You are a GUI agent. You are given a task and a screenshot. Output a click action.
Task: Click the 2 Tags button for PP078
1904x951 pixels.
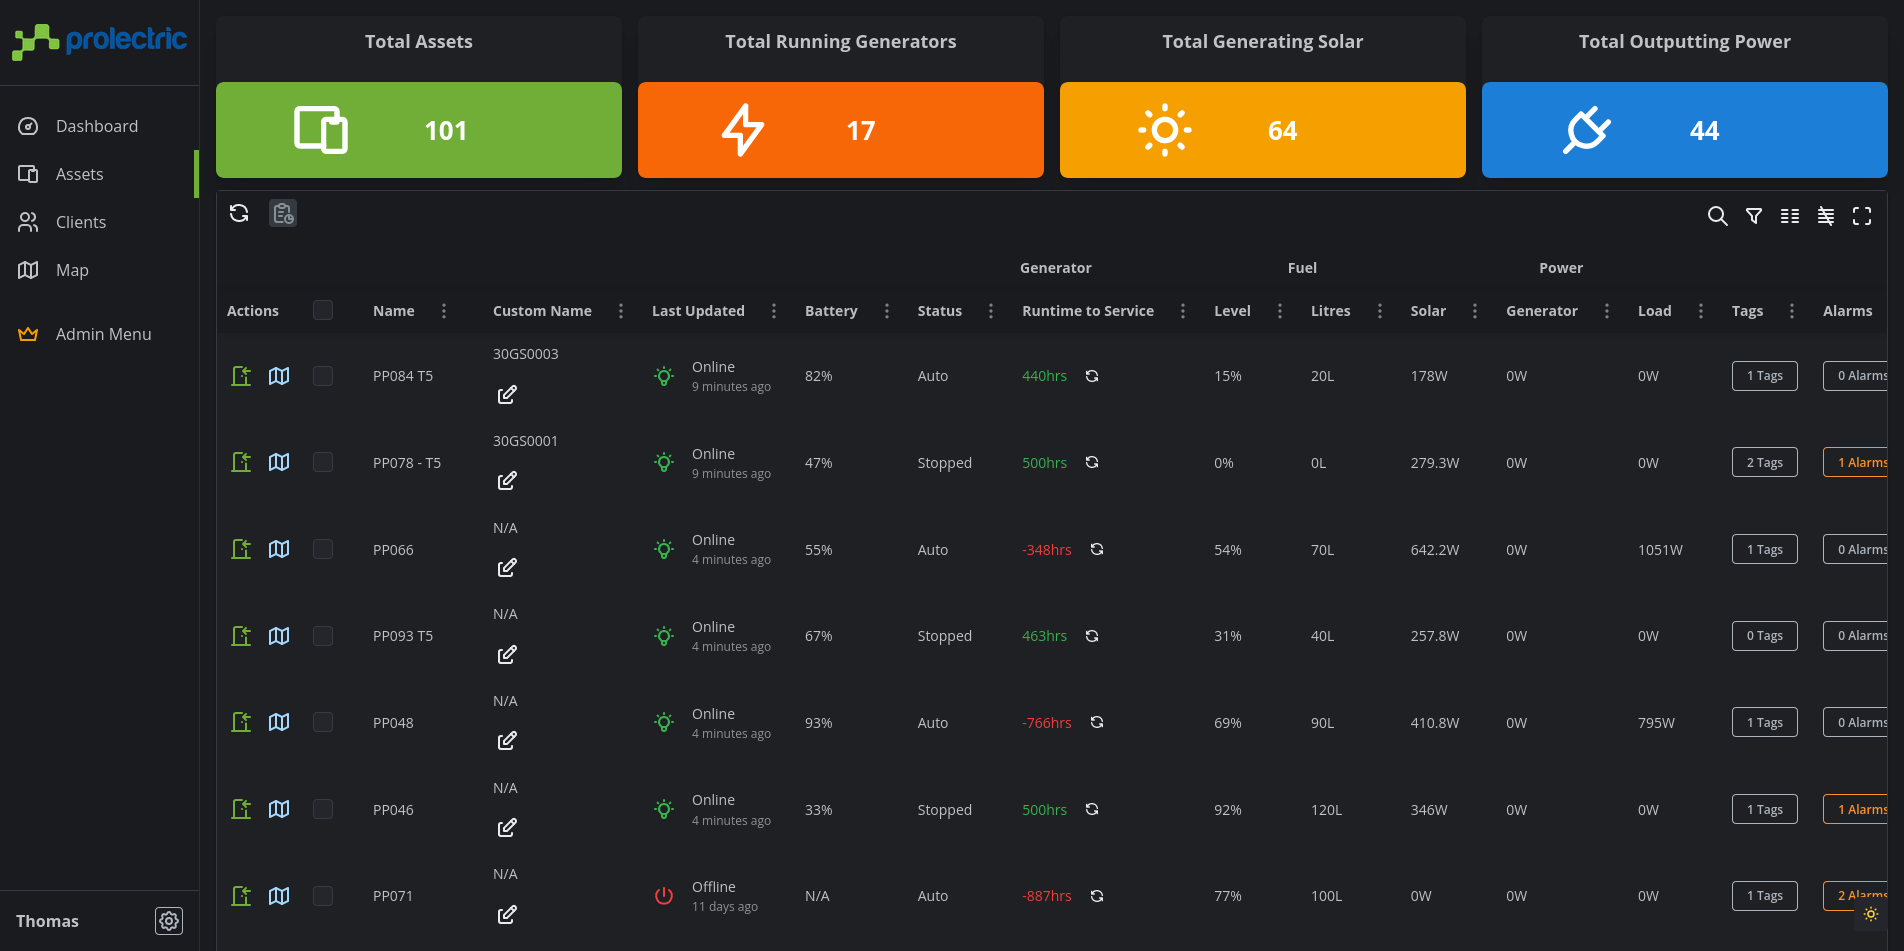(1764, 462)
